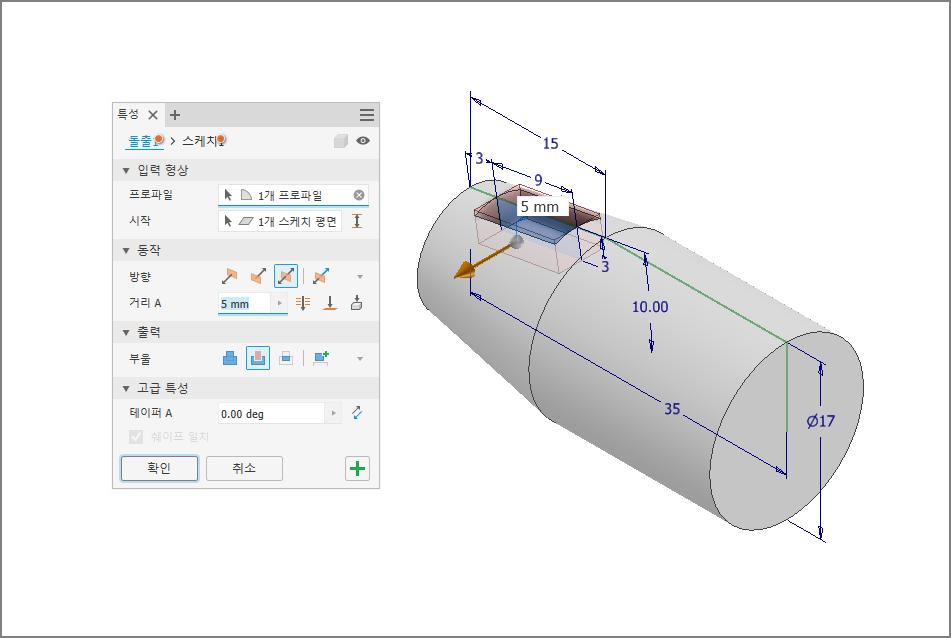Open the 방향 row dropdown arrow

360,277
